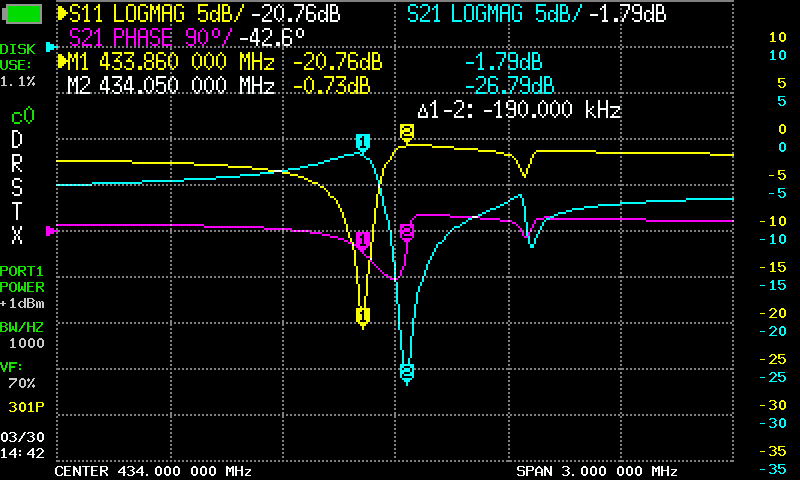Screen dimensions: 800x480
Task: Select yellow marker 2 at the S11 peak
Action: click(407, 132)
